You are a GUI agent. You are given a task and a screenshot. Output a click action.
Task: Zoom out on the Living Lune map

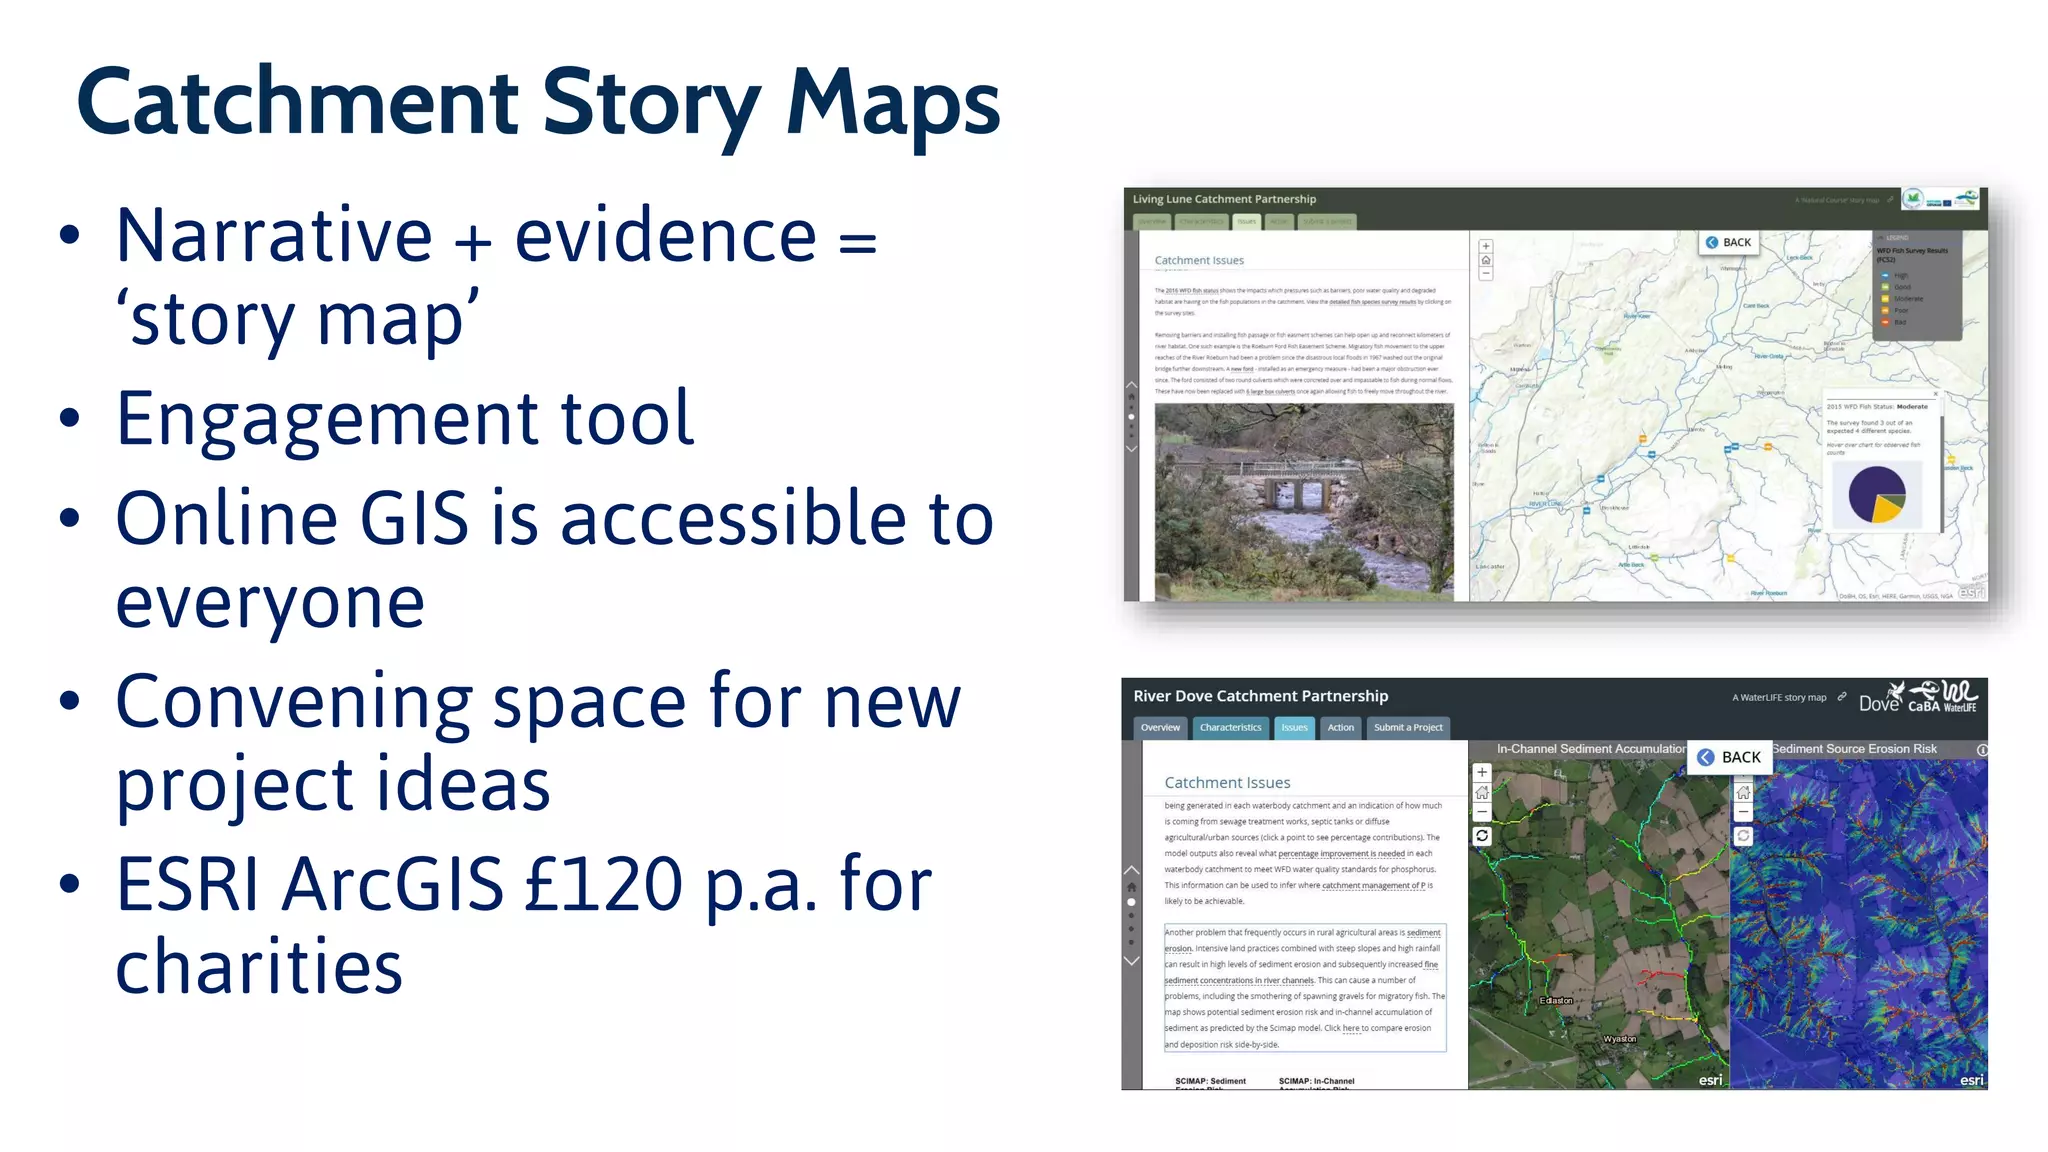click(x=1486, y=273)
